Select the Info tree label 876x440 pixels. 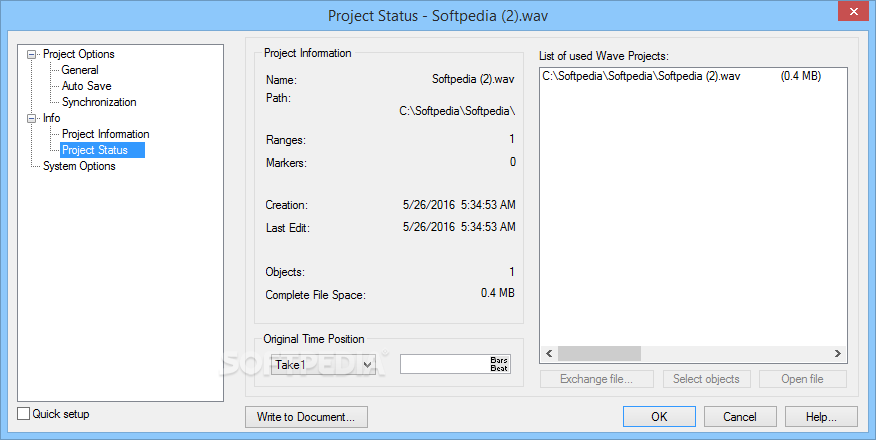click(51, 118)
